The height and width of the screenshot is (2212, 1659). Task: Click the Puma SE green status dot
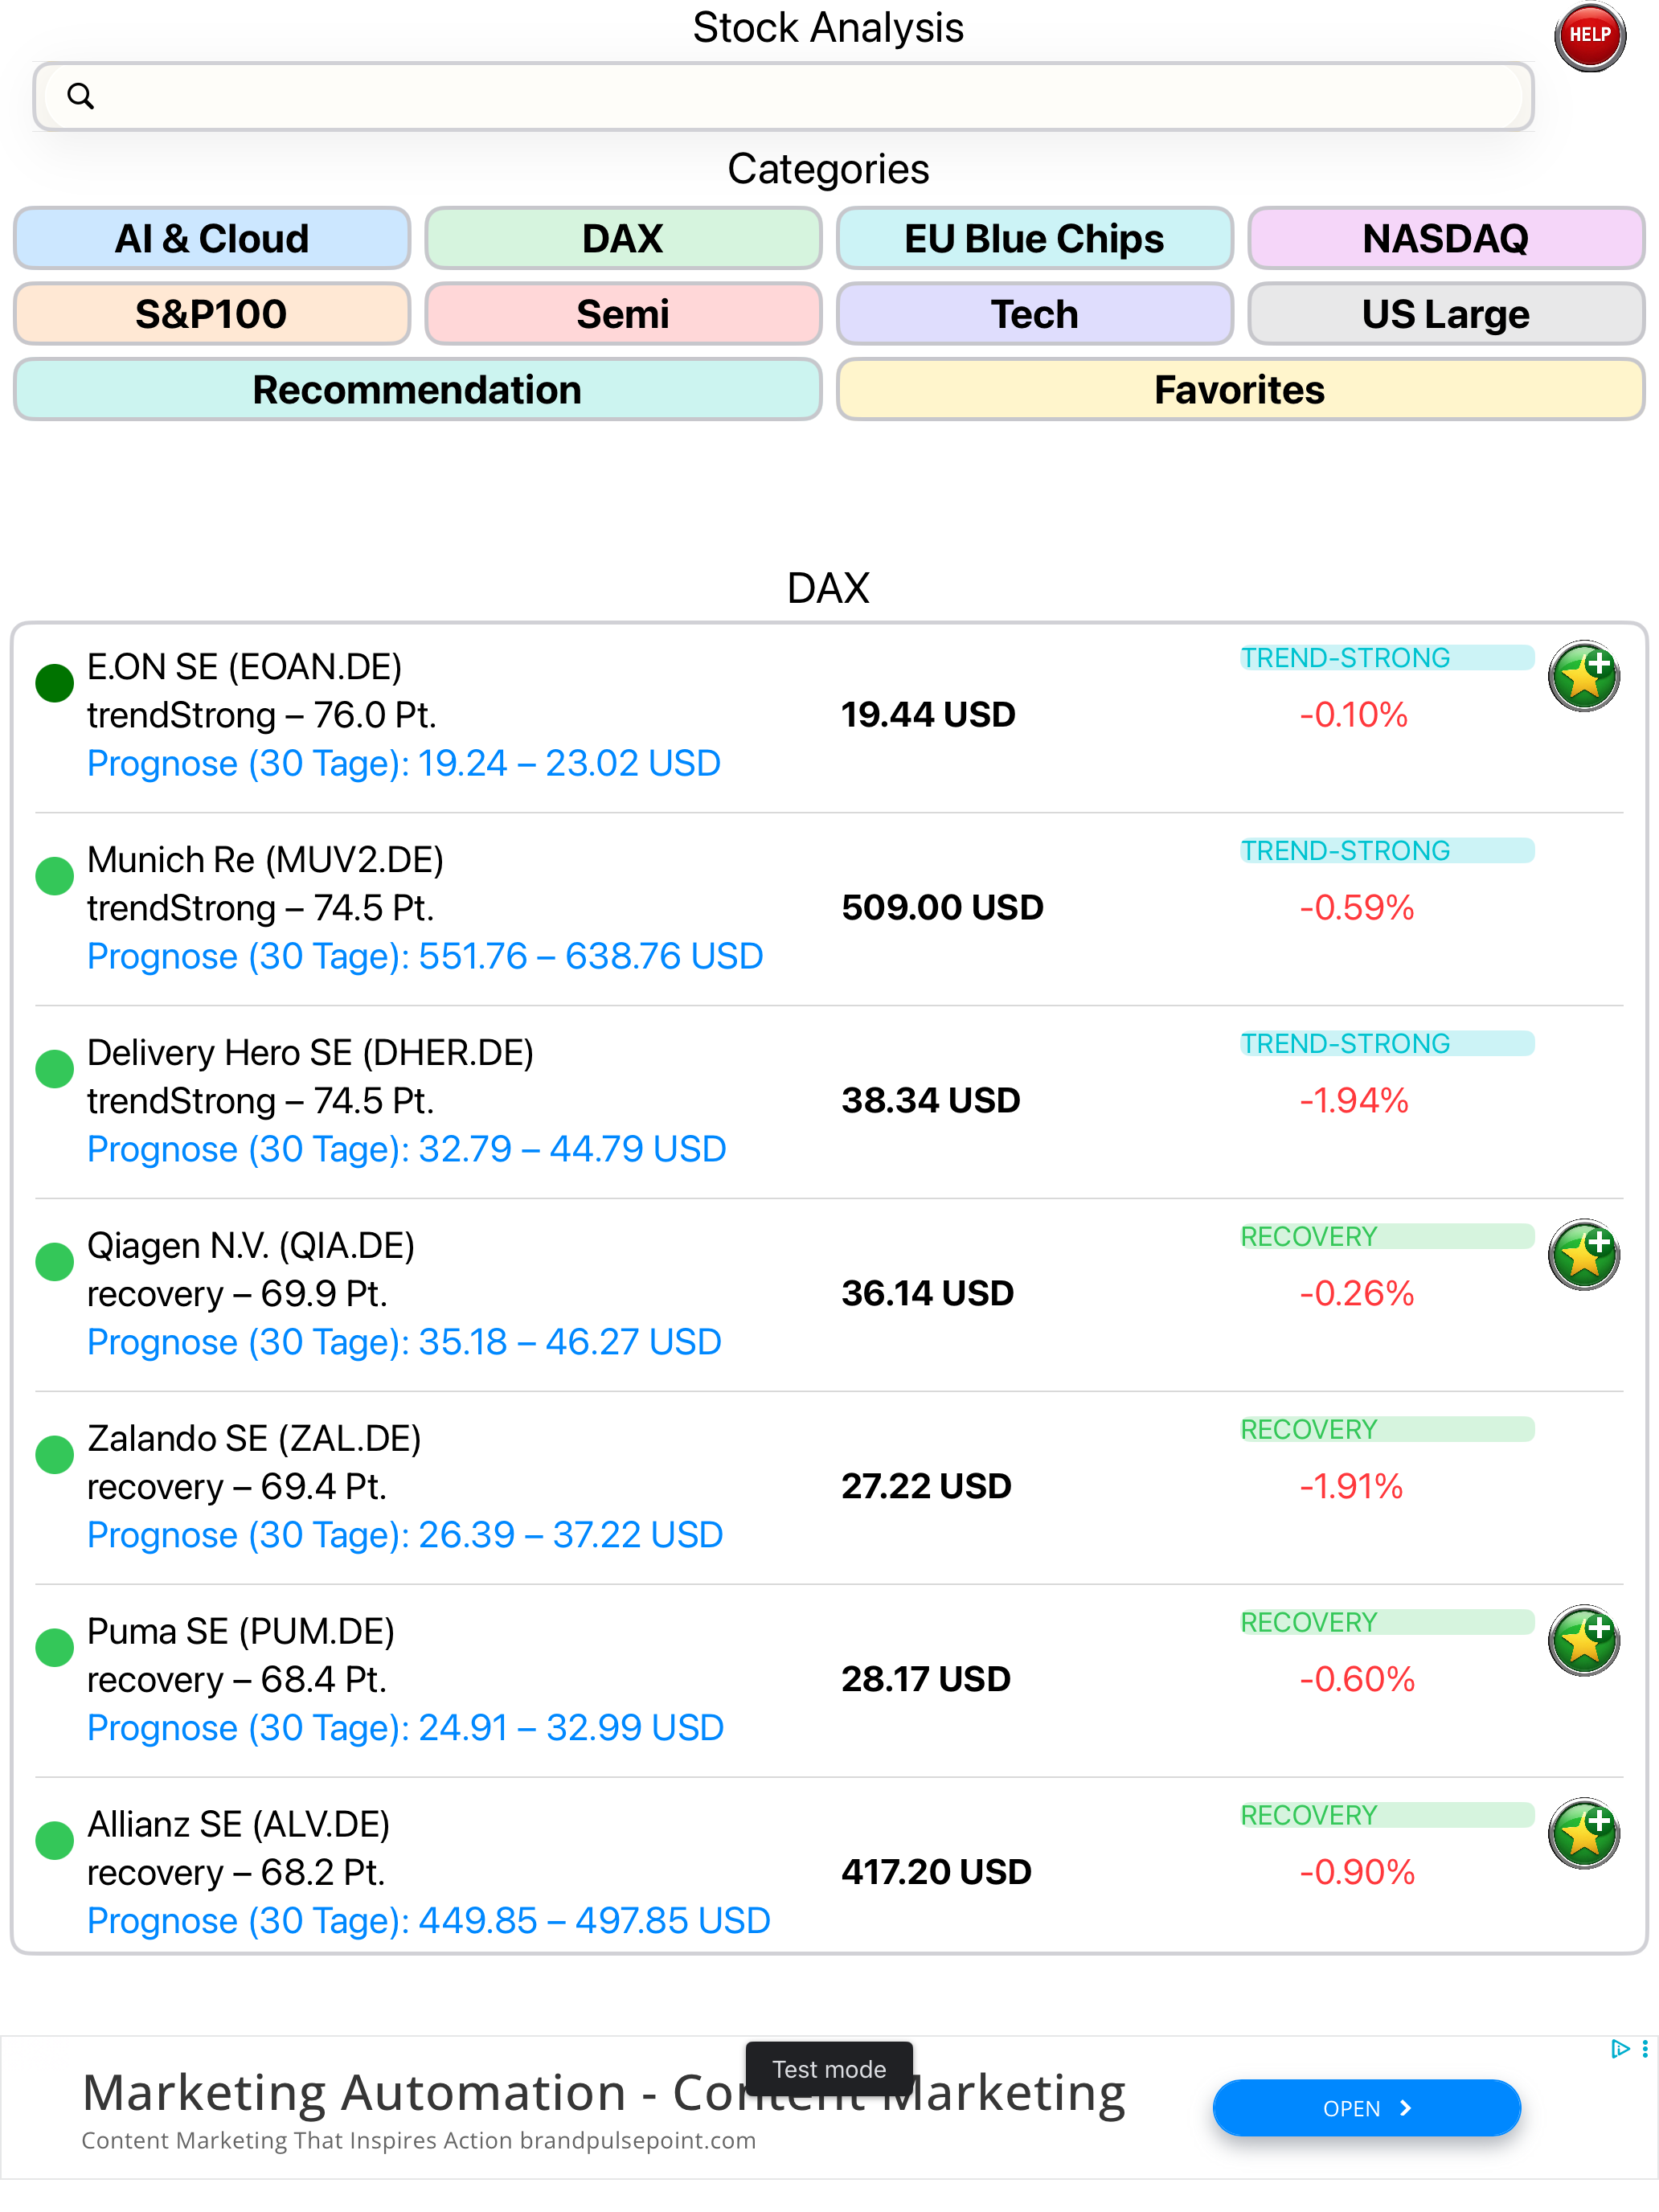55,1648
